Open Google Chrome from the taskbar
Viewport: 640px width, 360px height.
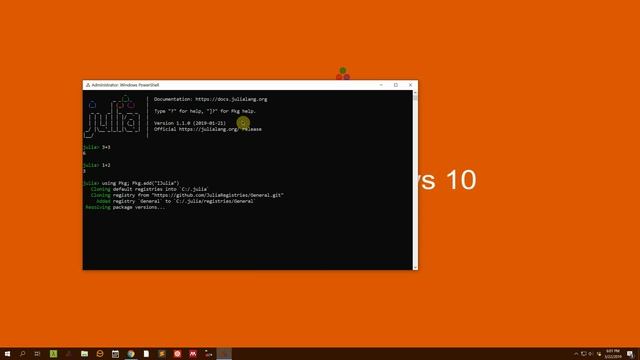coord(131,354)
